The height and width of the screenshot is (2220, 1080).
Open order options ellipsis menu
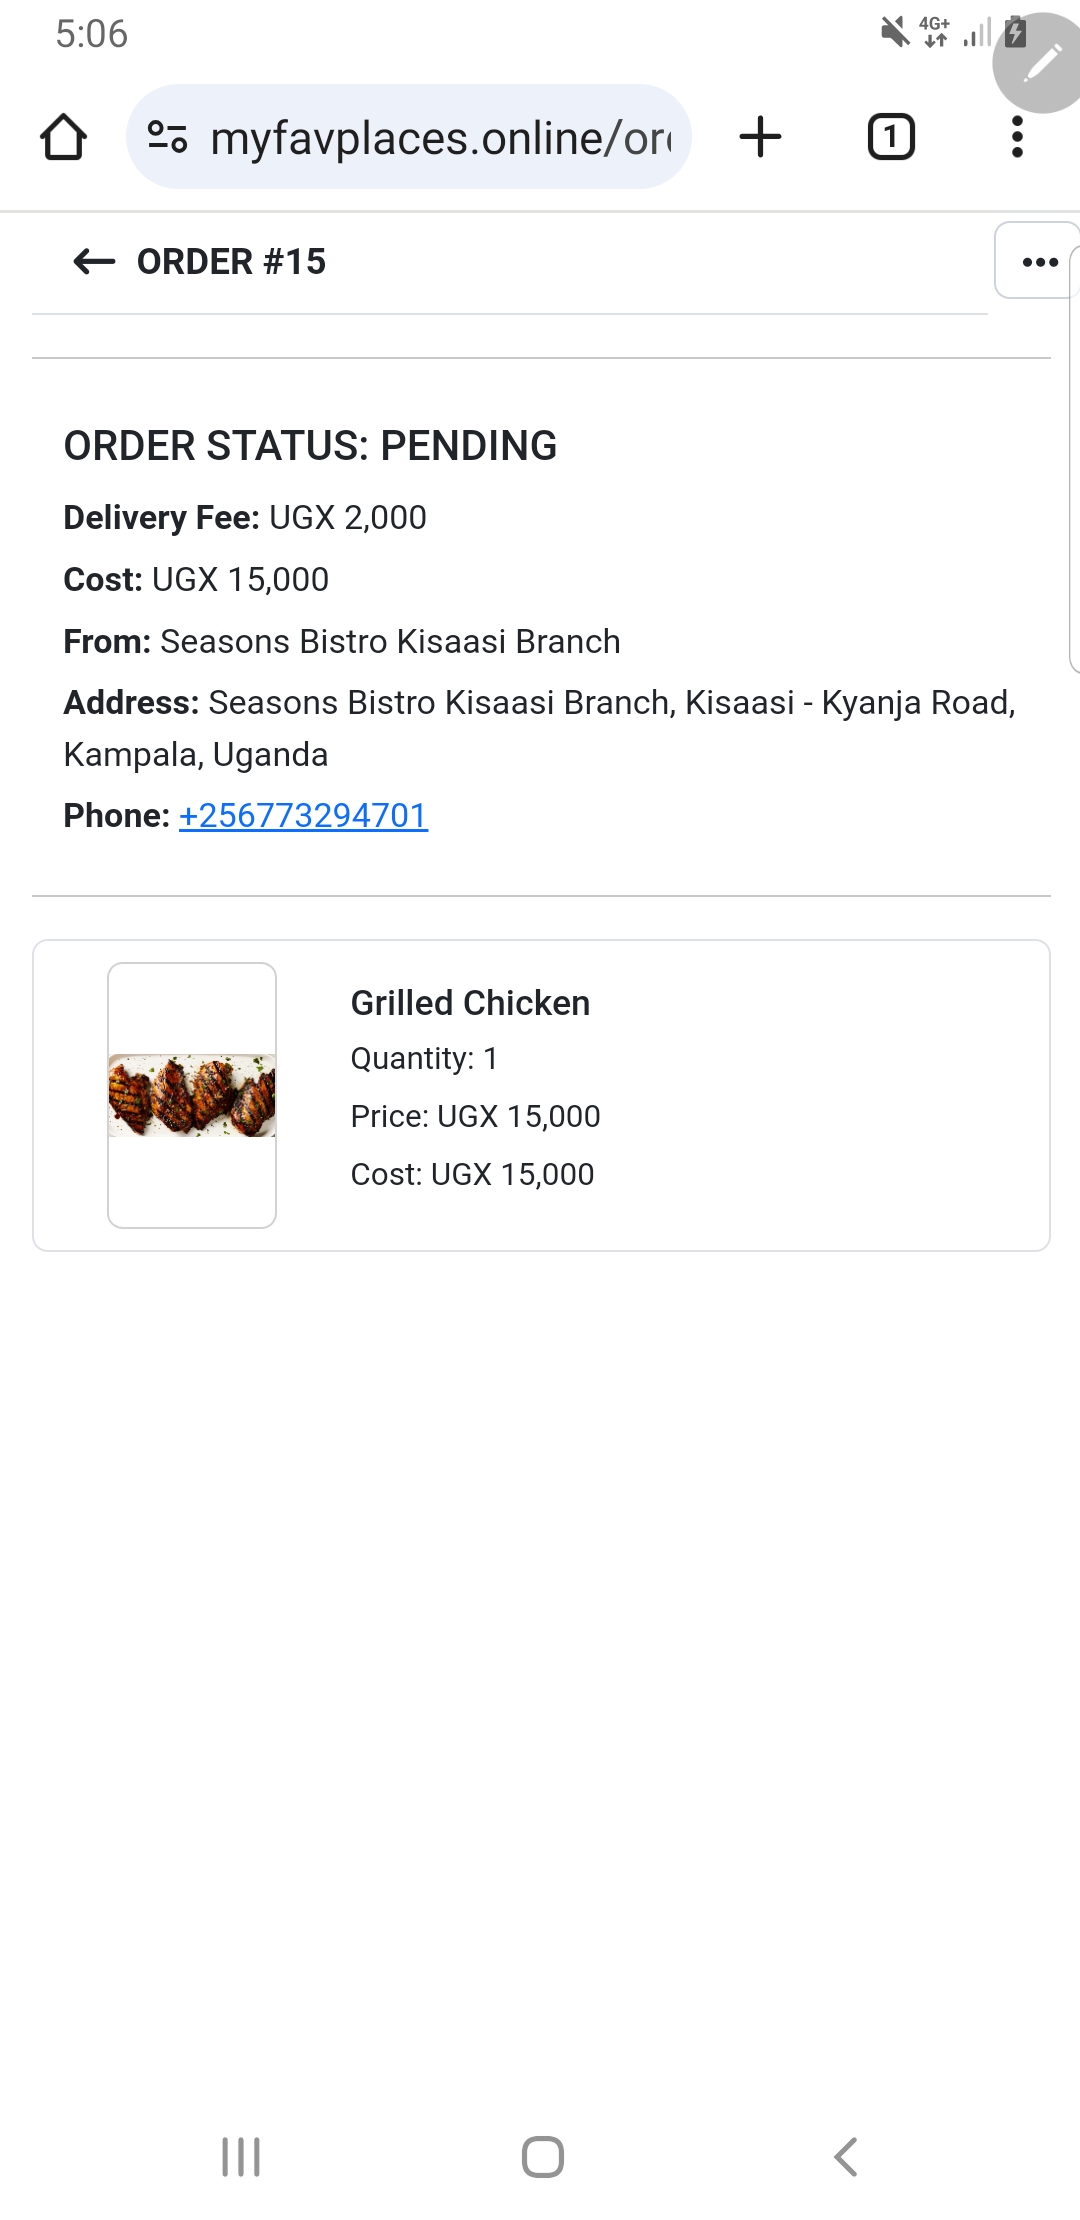pos(1040,262)
